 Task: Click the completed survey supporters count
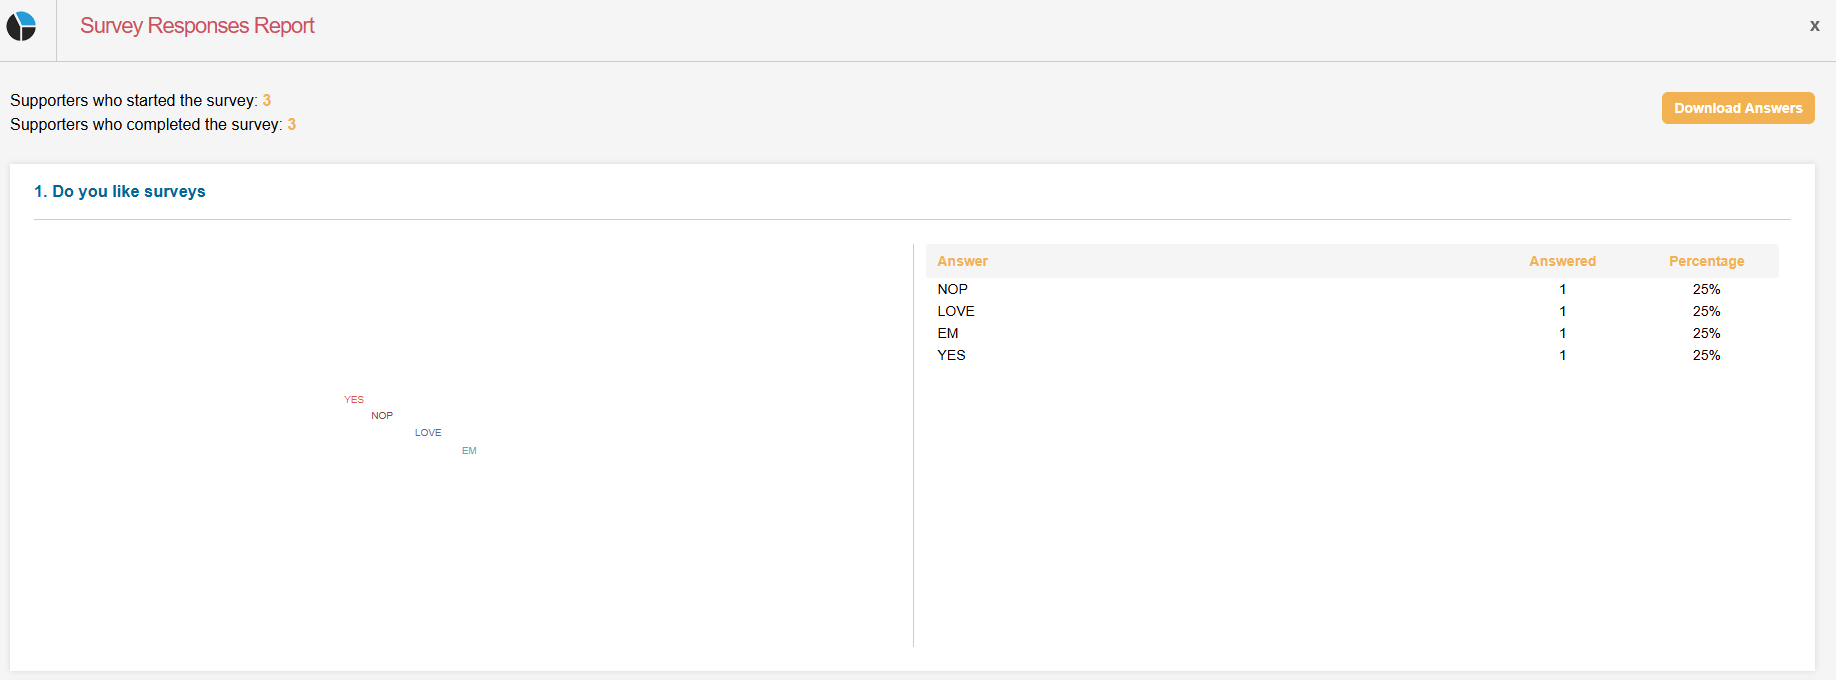(292, 124)
